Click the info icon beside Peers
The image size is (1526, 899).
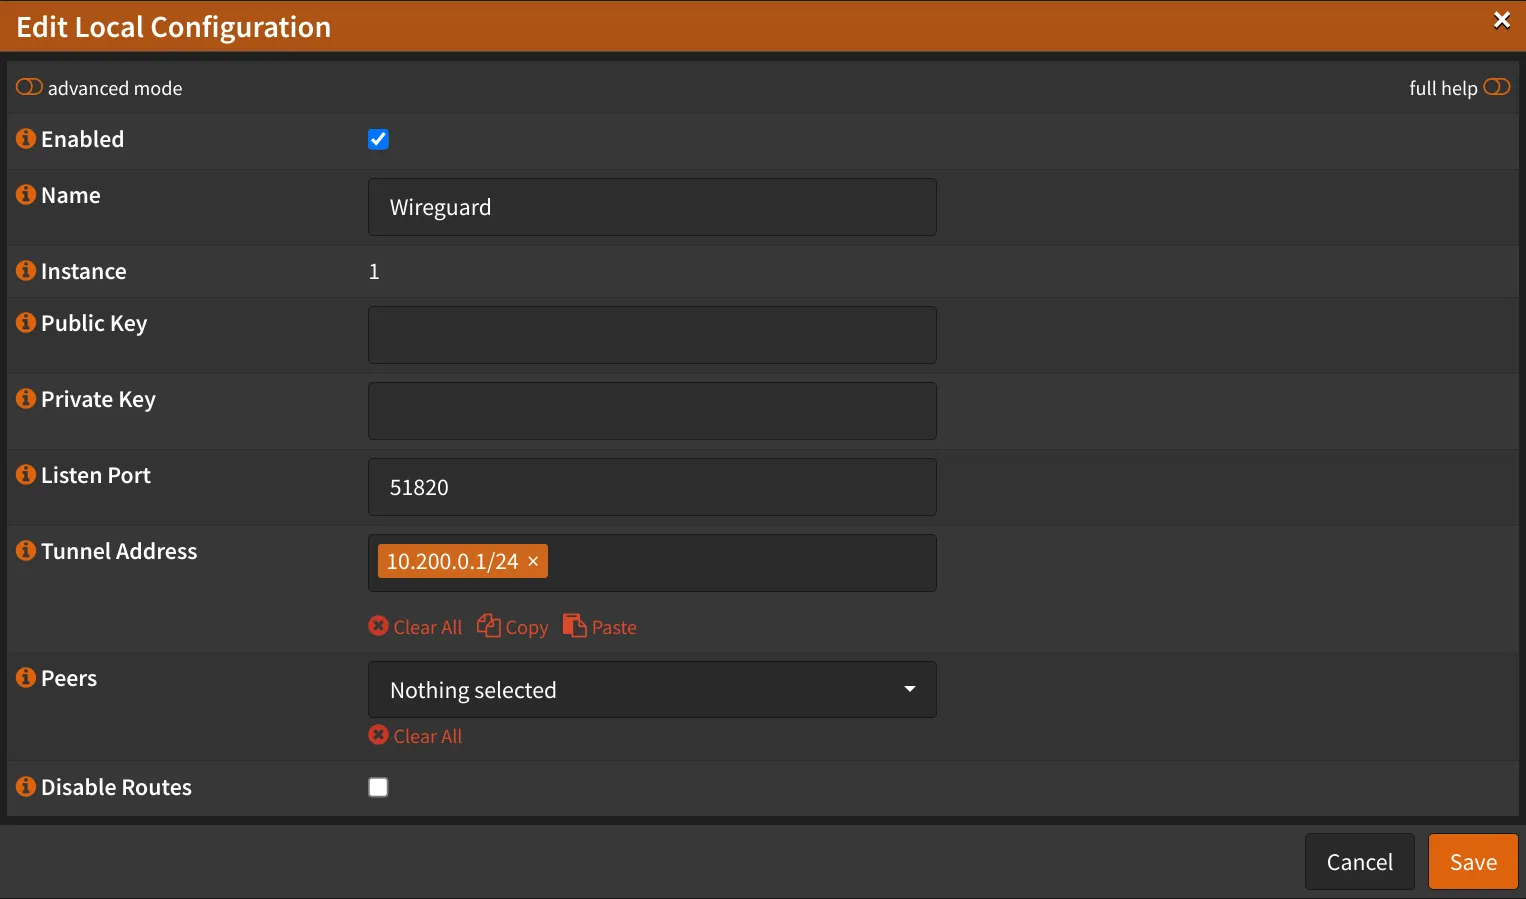point(26,678)
